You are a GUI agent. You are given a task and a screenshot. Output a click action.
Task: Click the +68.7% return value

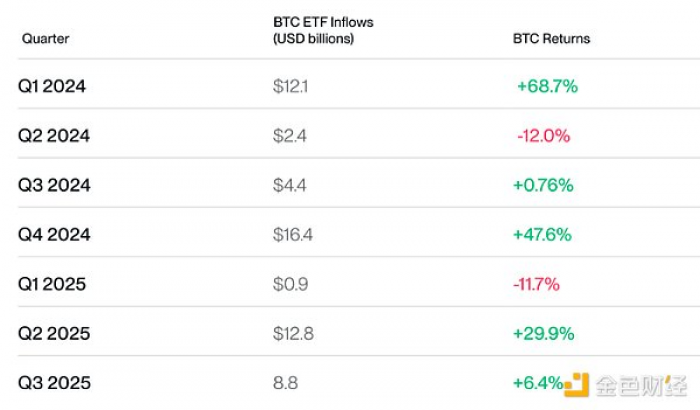[x=547, y=86]
